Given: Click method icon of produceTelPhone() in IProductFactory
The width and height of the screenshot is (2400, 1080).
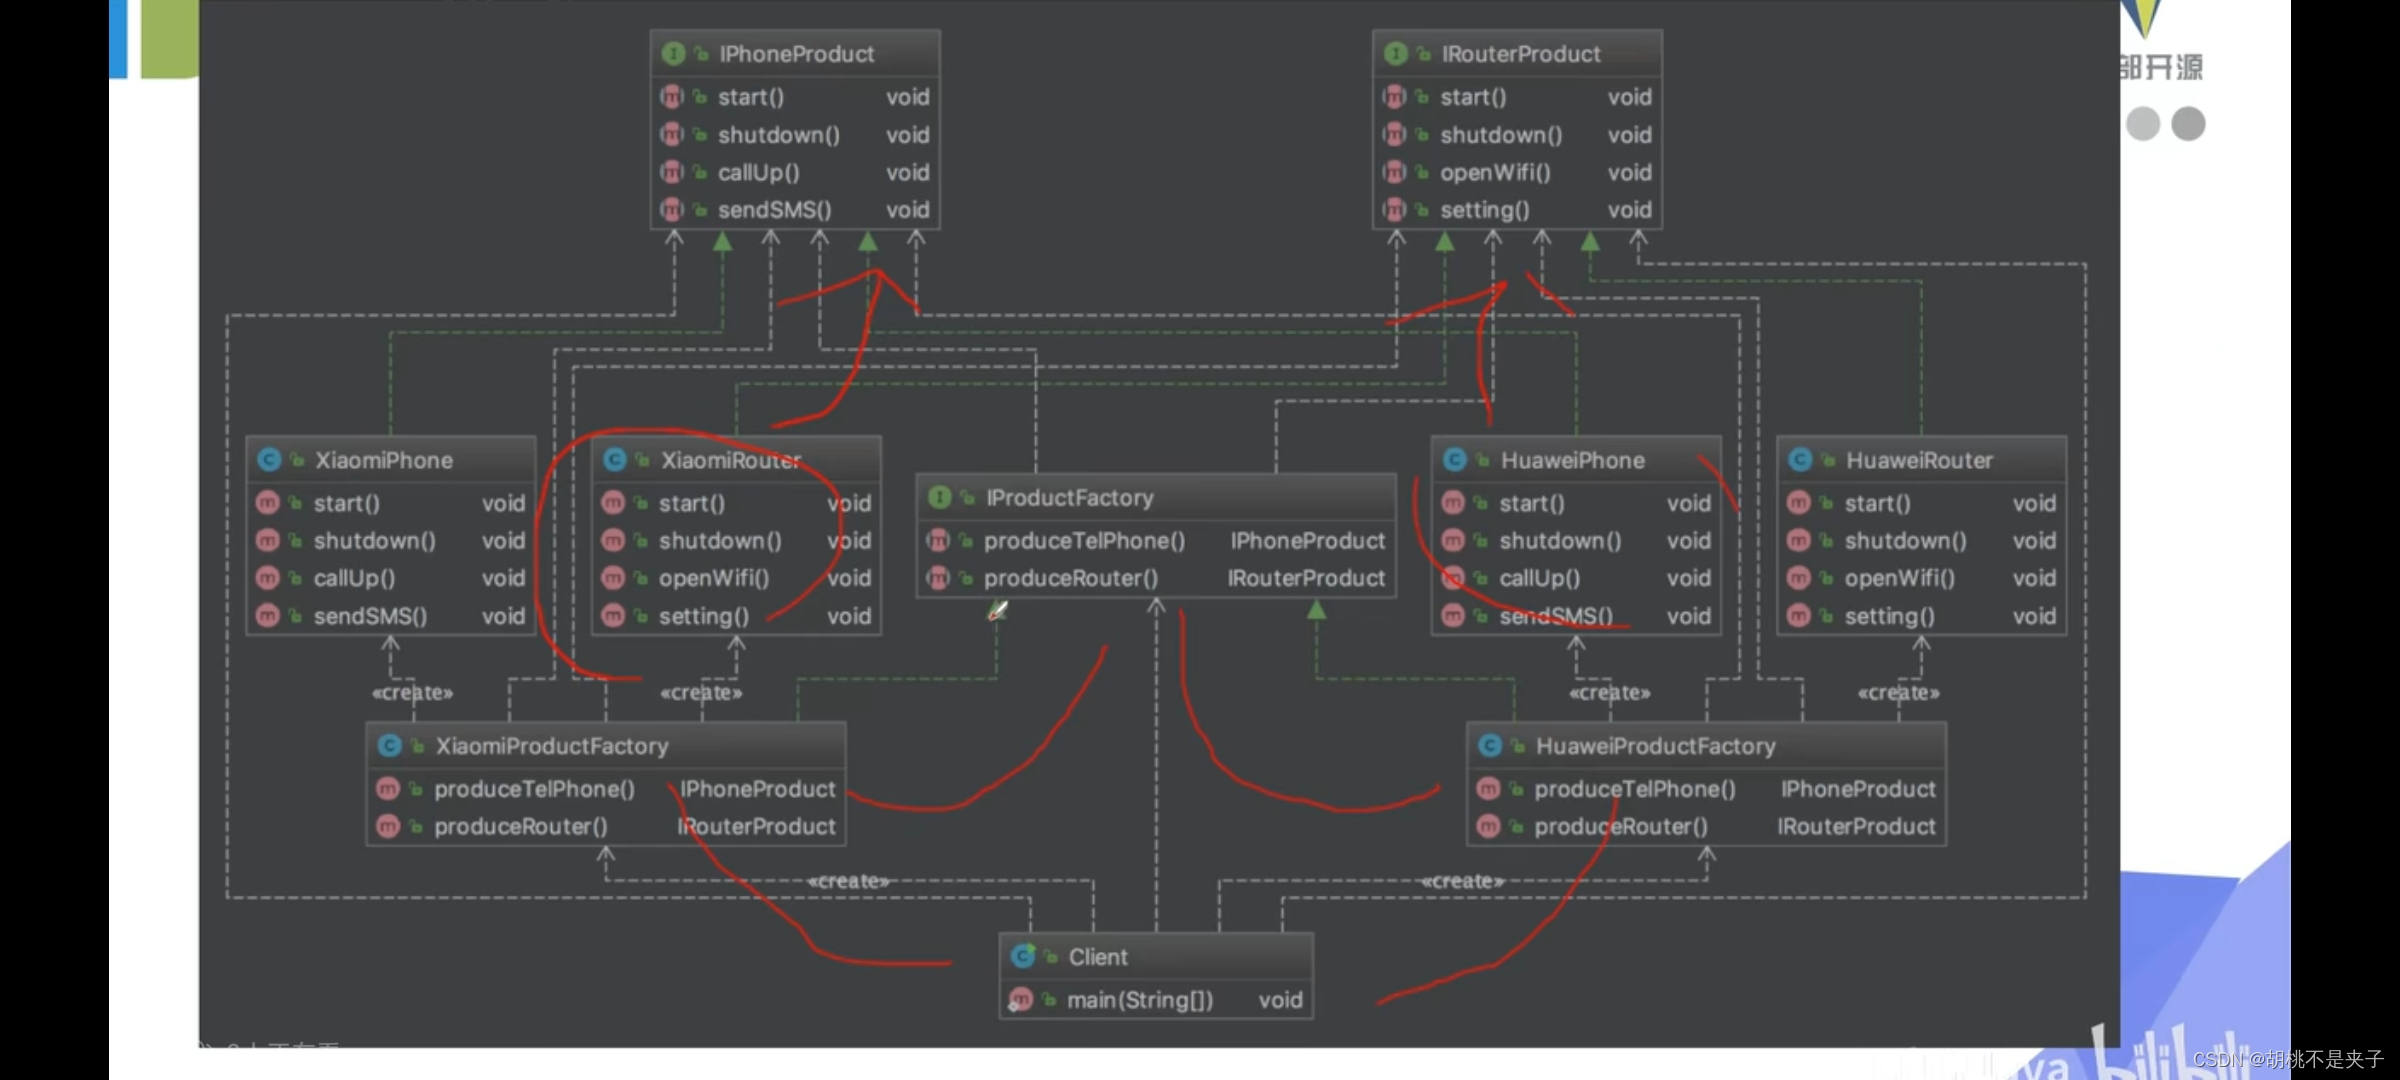Looking at the screenshot, I should pos(938,541).
